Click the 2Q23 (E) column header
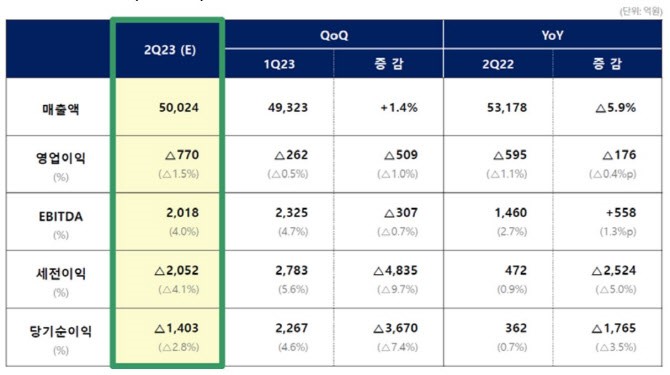This screenshot has height=375, width=670. pyautogui.click(x=170, y=50)
